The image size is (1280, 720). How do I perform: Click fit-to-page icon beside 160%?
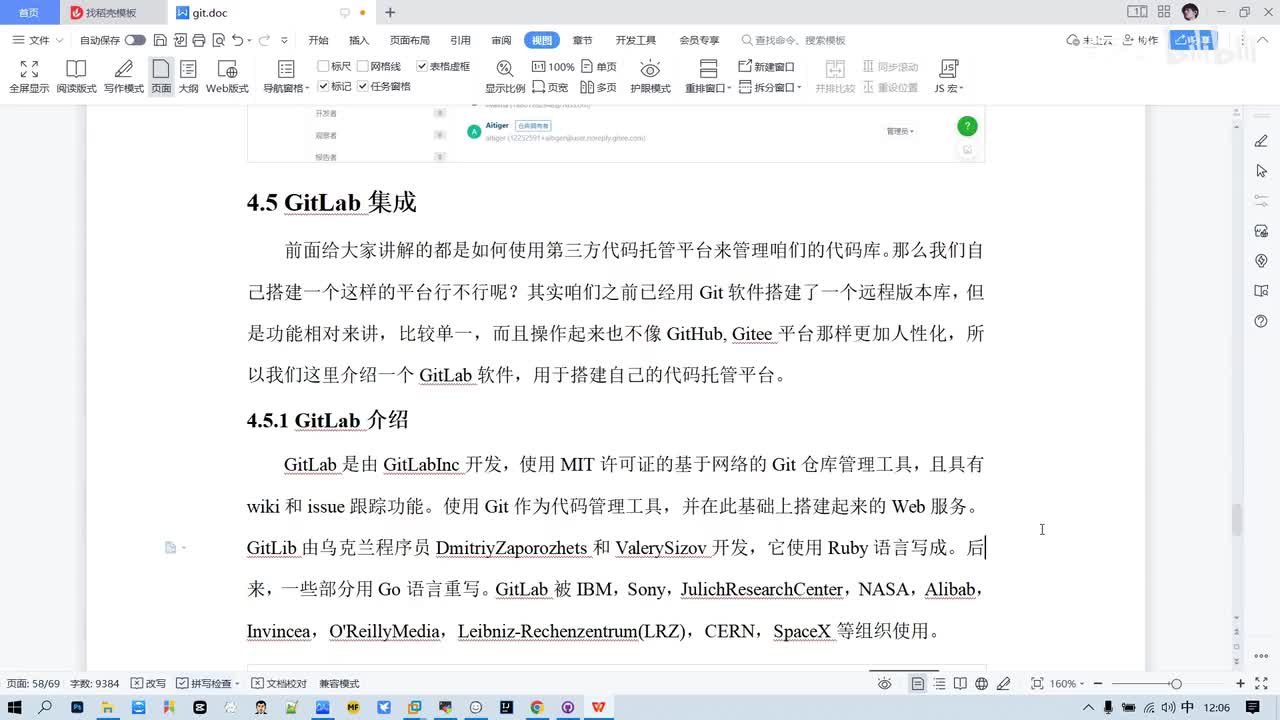pos(1037,683)
